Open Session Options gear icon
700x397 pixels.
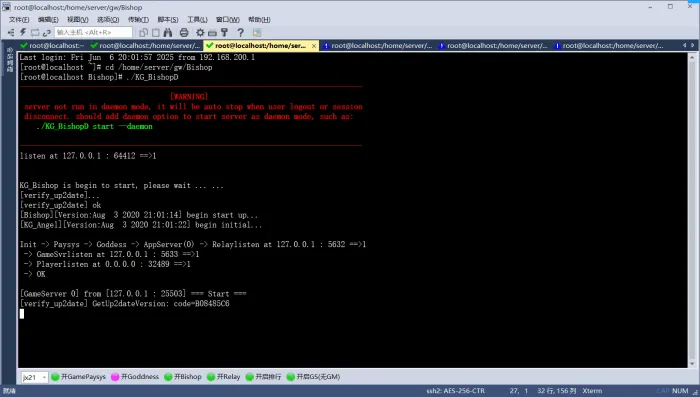(200, 33)
